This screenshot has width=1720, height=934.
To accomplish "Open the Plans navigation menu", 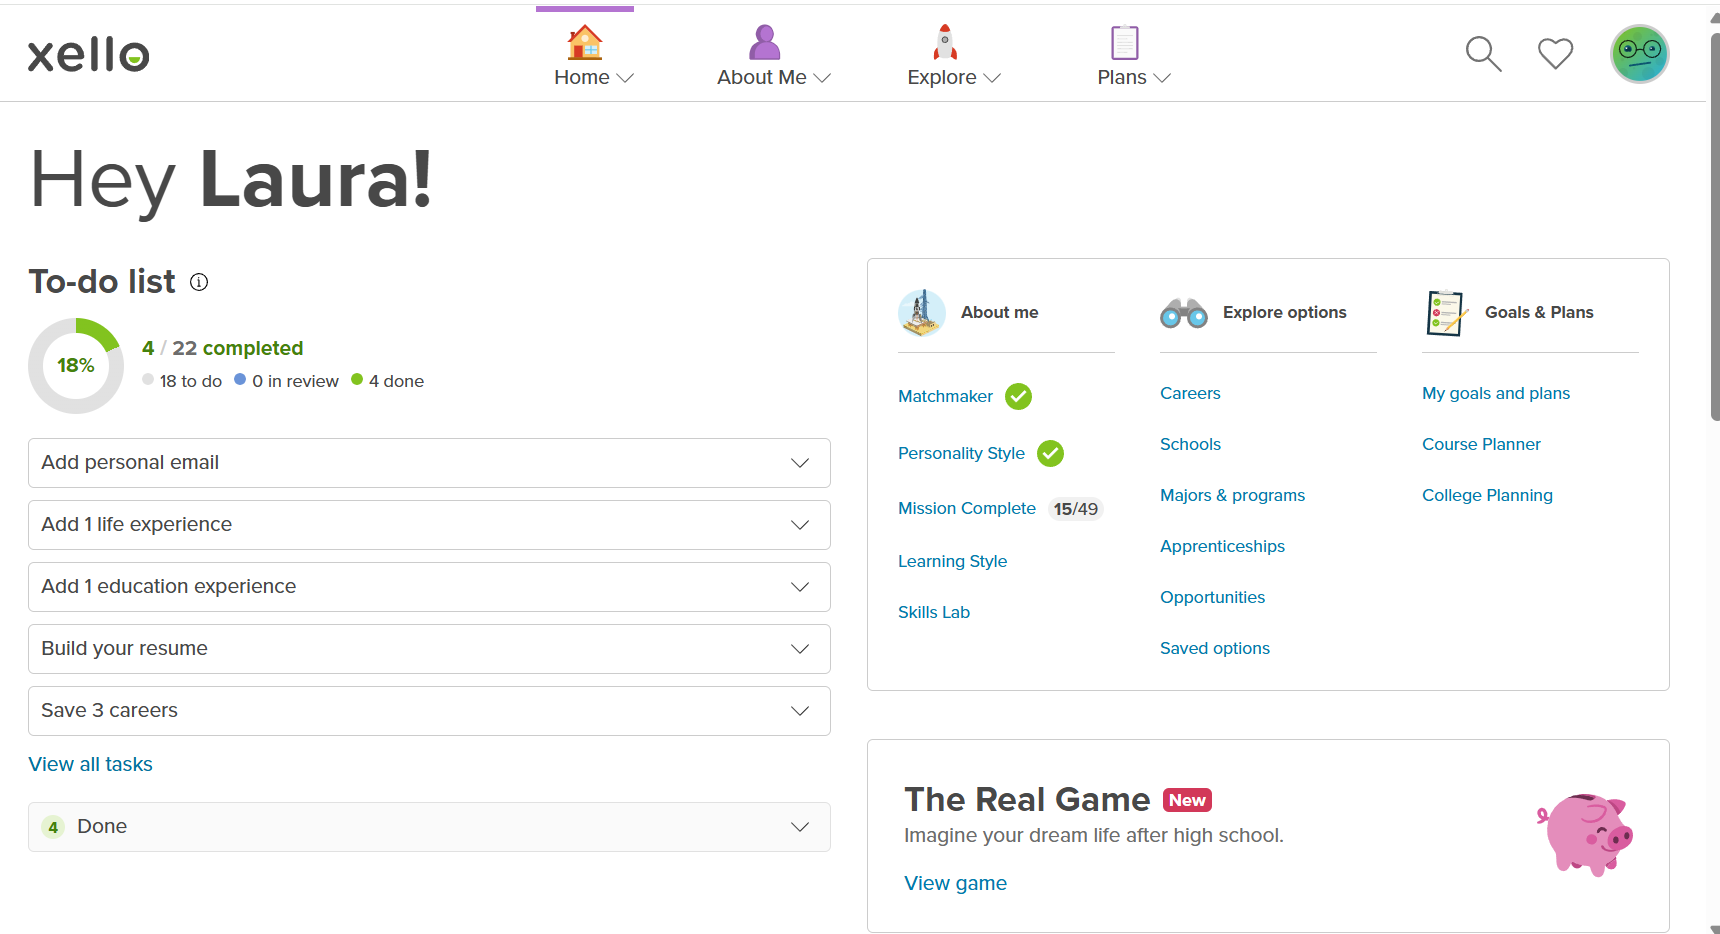I will click(1133, 58).
